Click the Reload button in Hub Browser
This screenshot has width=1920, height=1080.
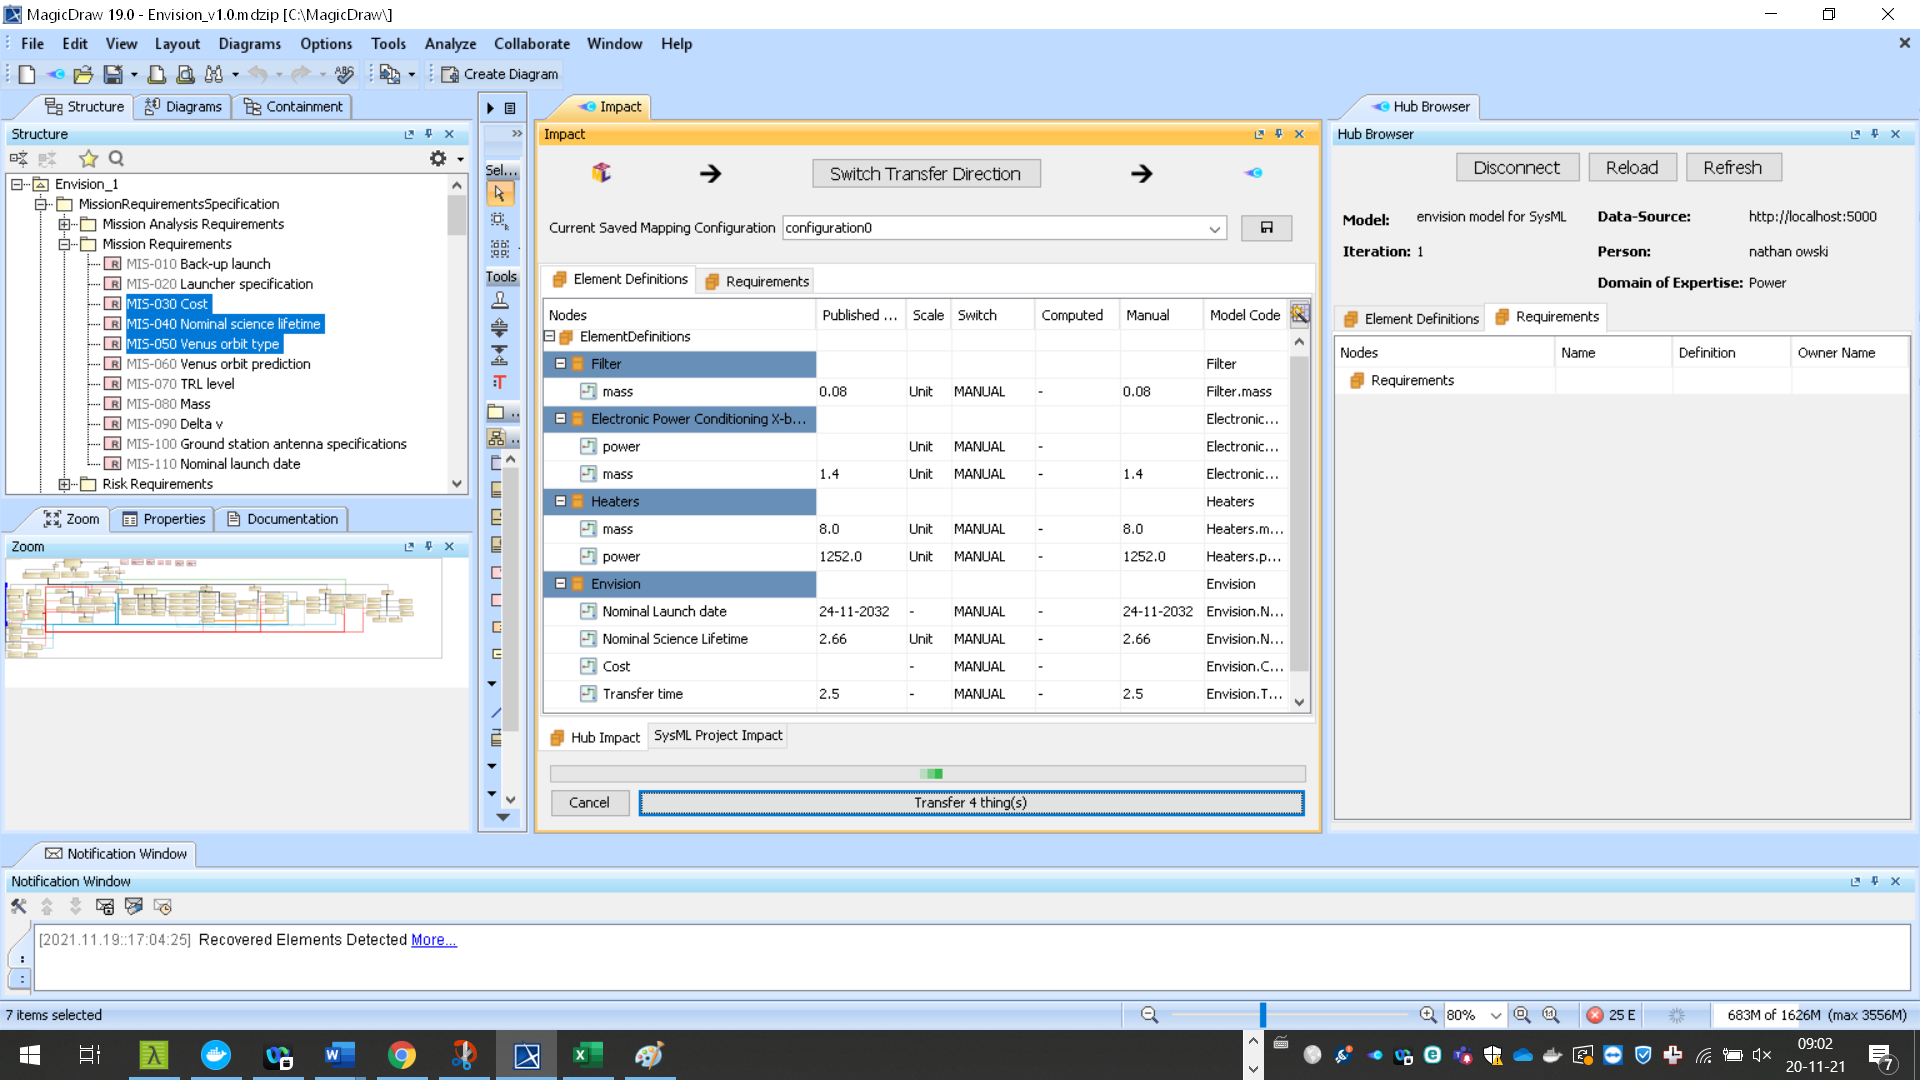(1631, 167)
